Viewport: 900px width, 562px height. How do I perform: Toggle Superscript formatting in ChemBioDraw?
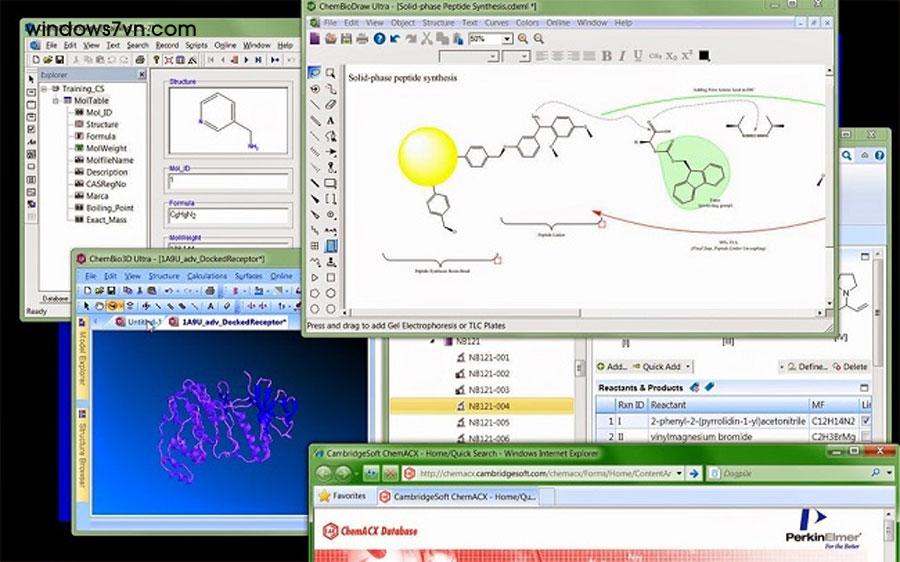(x=687, y=56)
